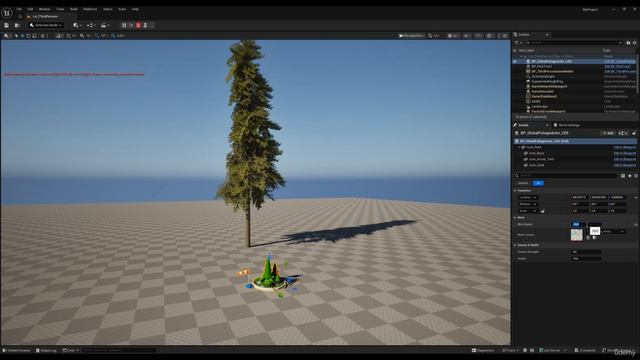Stop play with the red stop button

point(138,25)
